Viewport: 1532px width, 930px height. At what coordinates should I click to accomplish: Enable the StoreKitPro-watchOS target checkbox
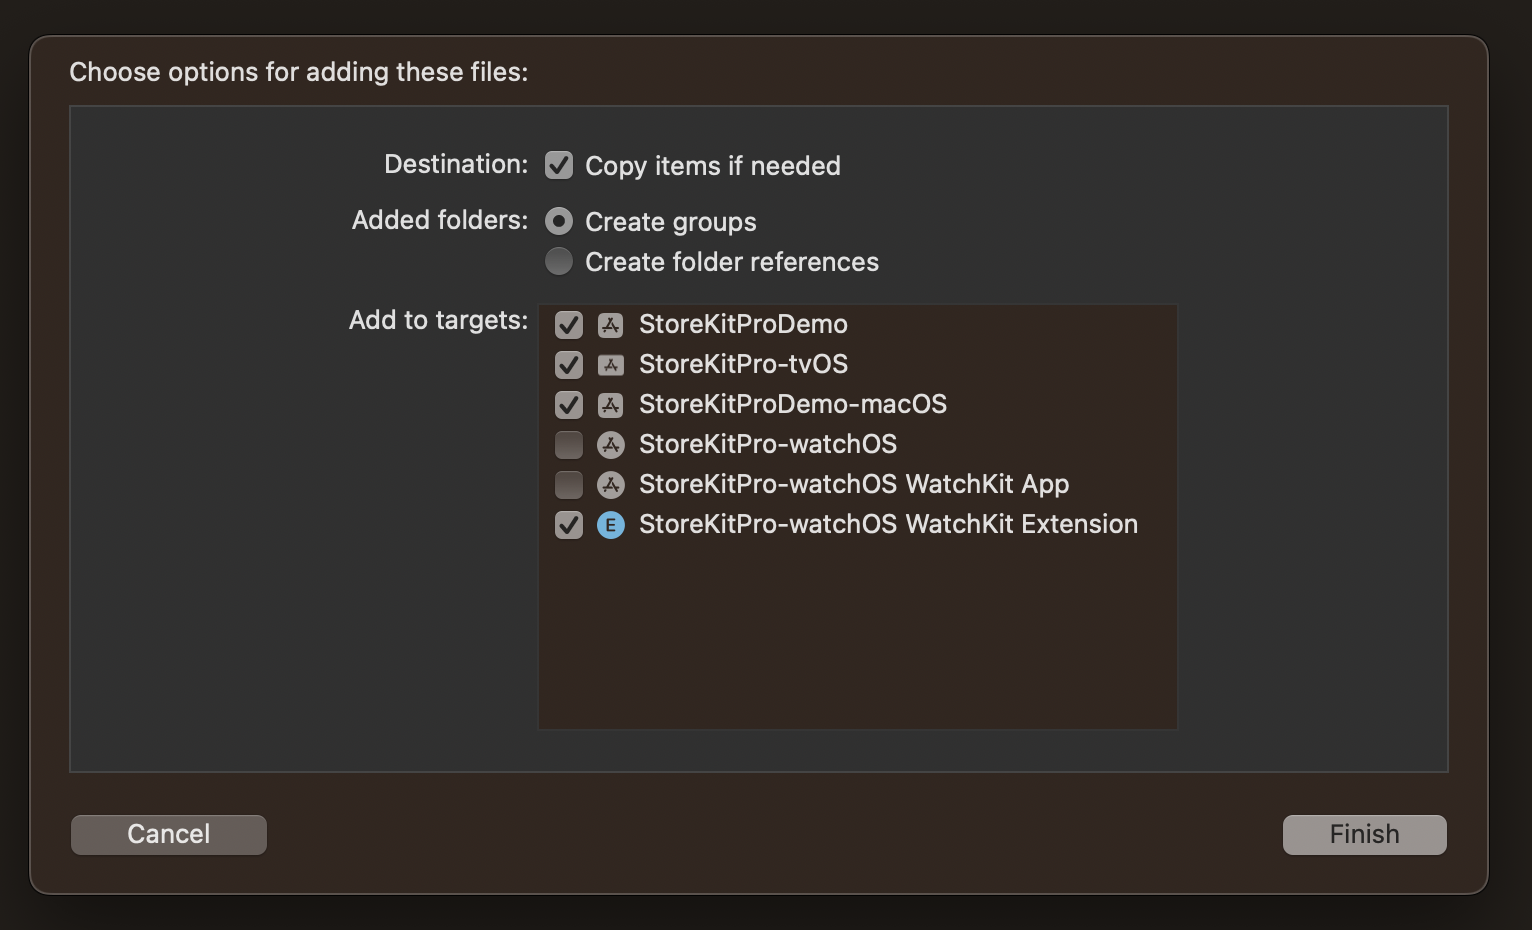pos(569,445)
